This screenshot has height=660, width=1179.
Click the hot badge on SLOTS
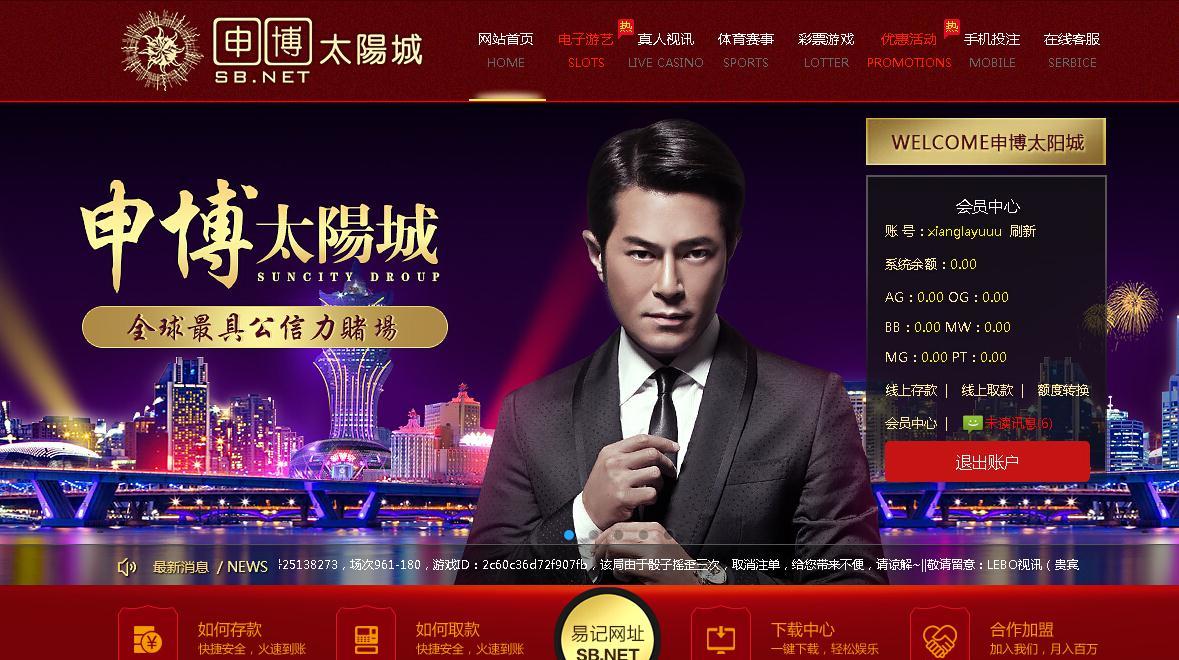626,28
